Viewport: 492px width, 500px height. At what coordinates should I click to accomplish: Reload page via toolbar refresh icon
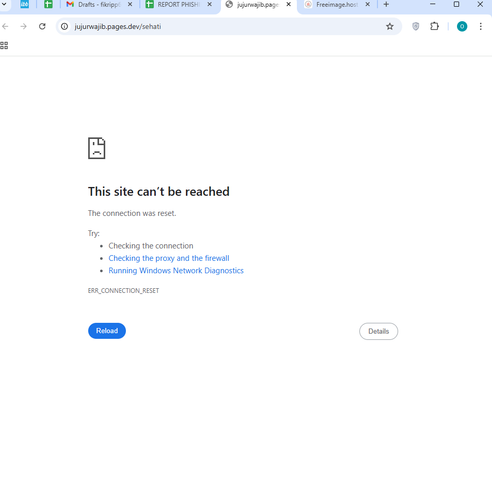pos(42,26)
